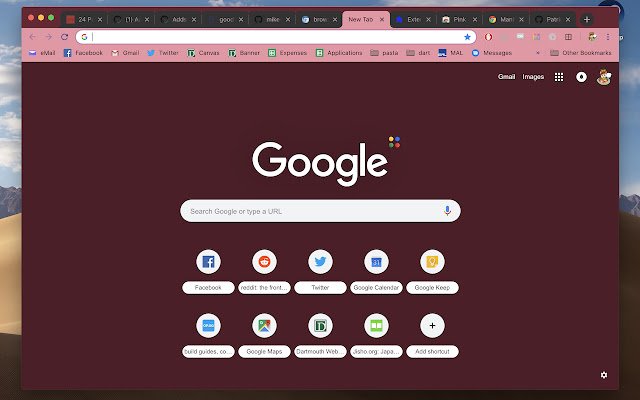Open the Twitter bookmark in bookmarks bar
Image resolution: width=640 pixels, height=400 pixels.
163,53
